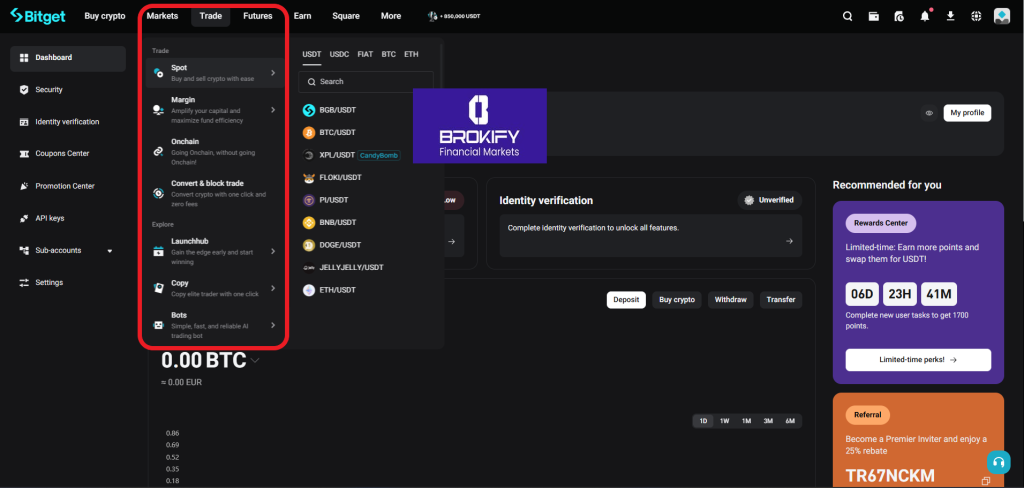1024x488 pixels.
Task: Open the Trade menu
Action: pyautogui.click(x=210, y=16)
